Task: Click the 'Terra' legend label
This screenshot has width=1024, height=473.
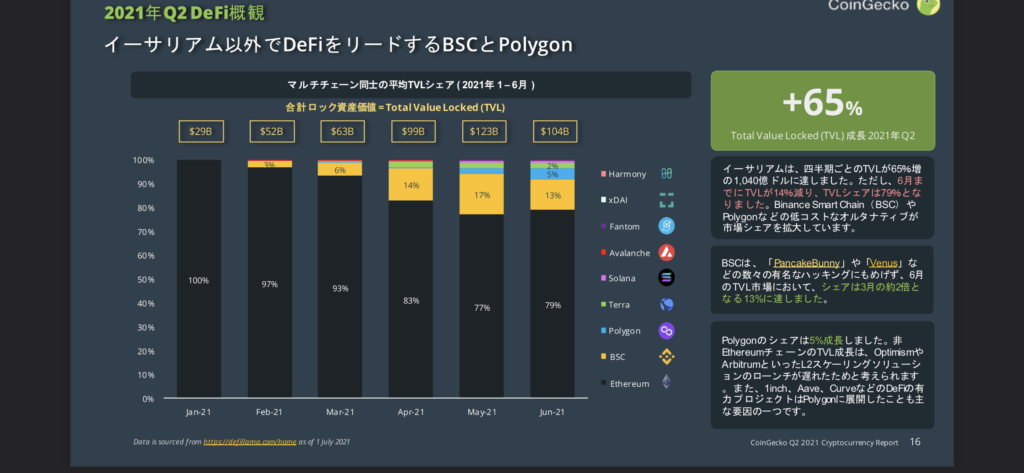Action: [x=619, y=305]
